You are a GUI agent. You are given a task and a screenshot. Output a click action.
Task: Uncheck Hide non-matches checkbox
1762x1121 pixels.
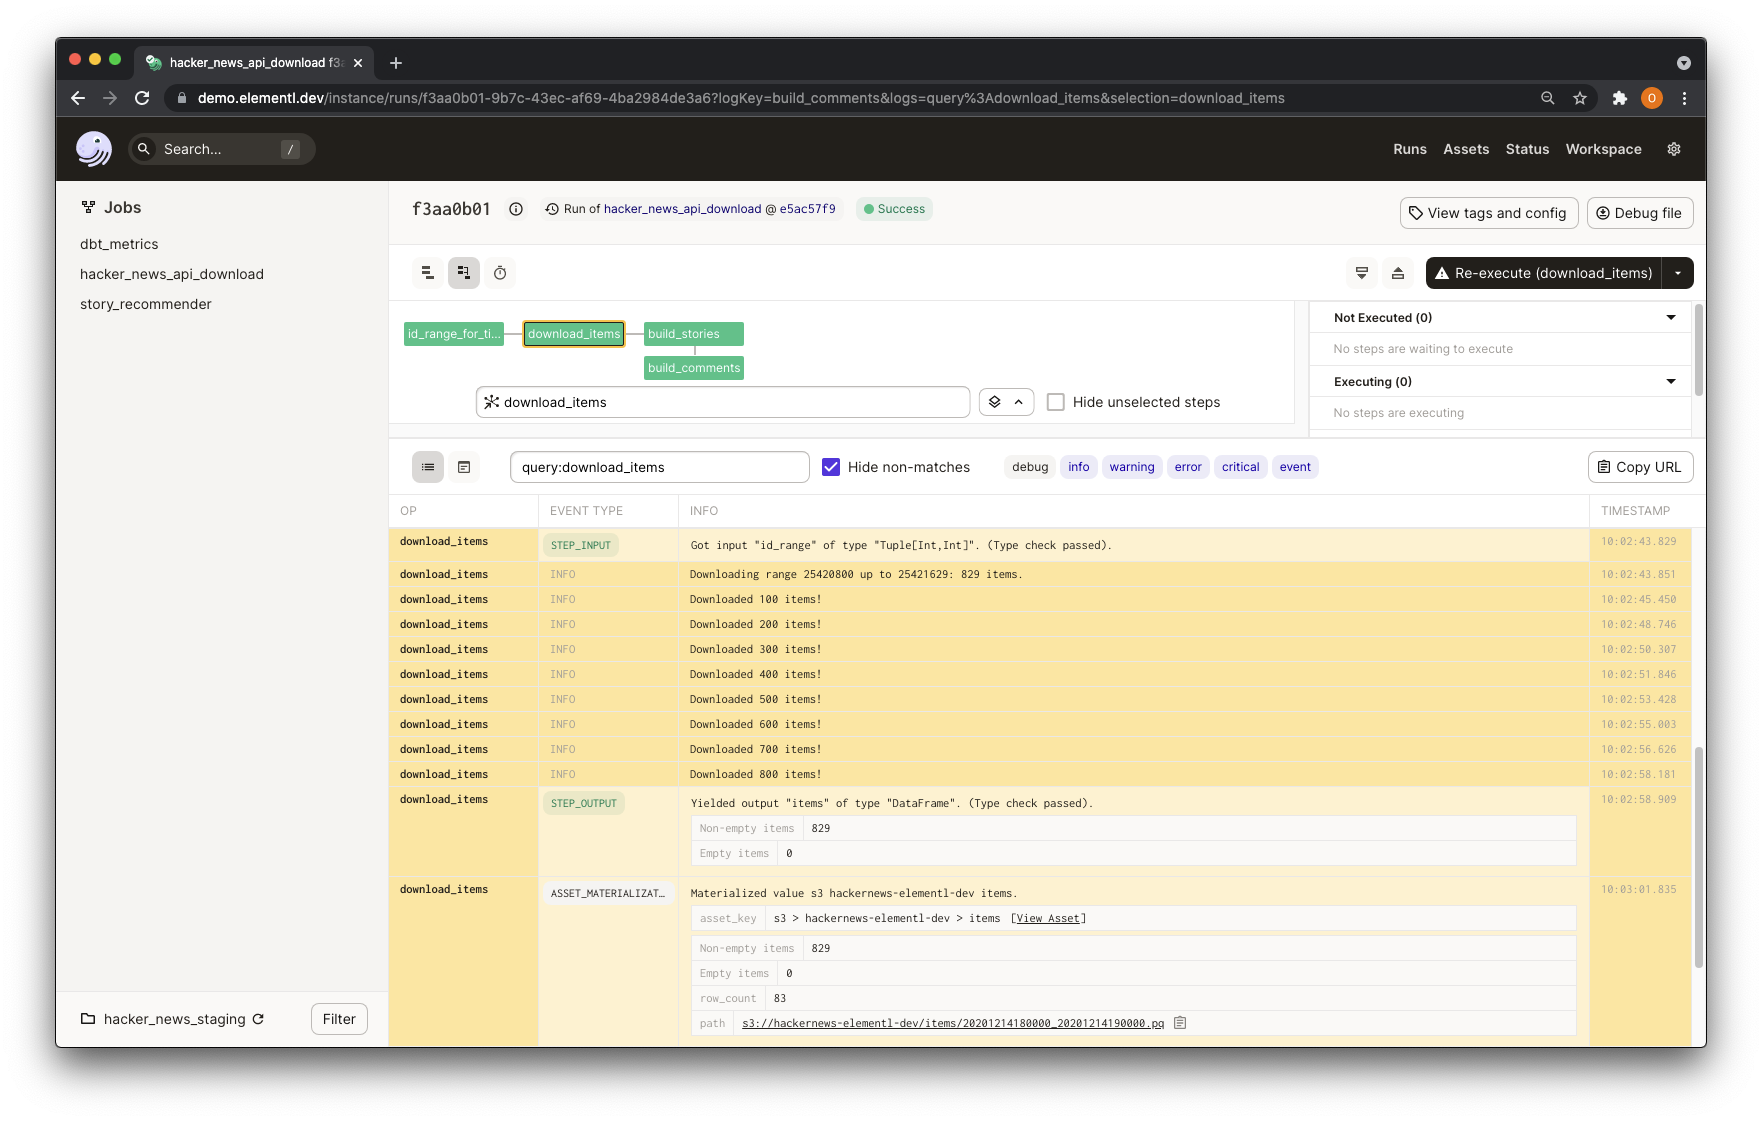[x=831, y=467]
